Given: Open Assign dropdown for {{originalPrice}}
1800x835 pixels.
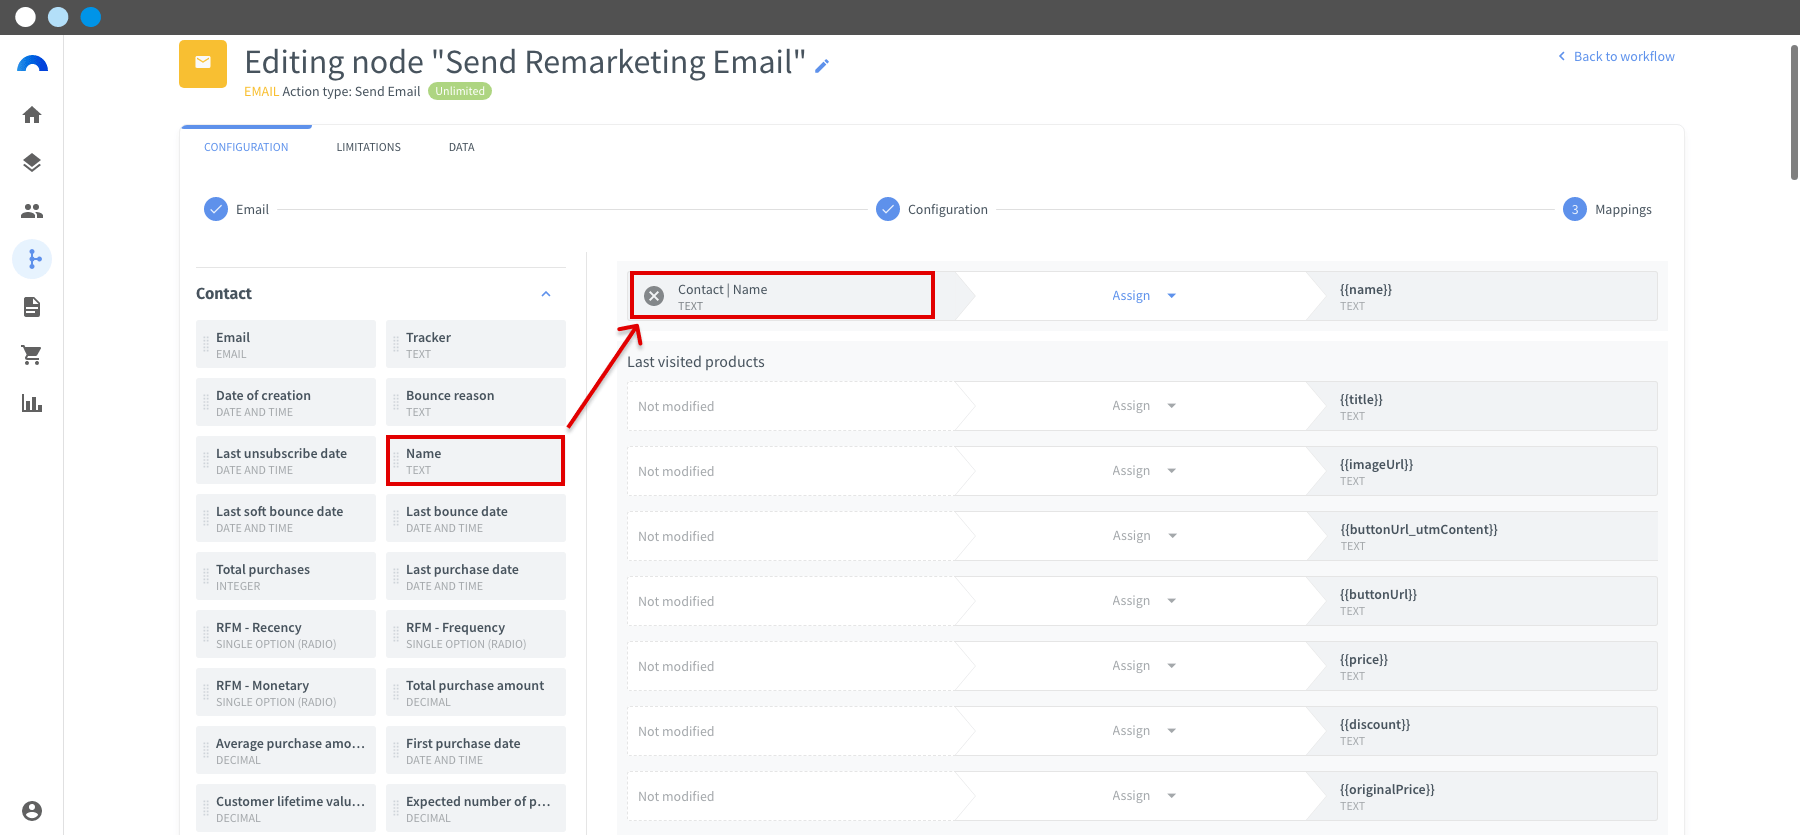Looking at the screenshot, I should (x=1144, y=796).
